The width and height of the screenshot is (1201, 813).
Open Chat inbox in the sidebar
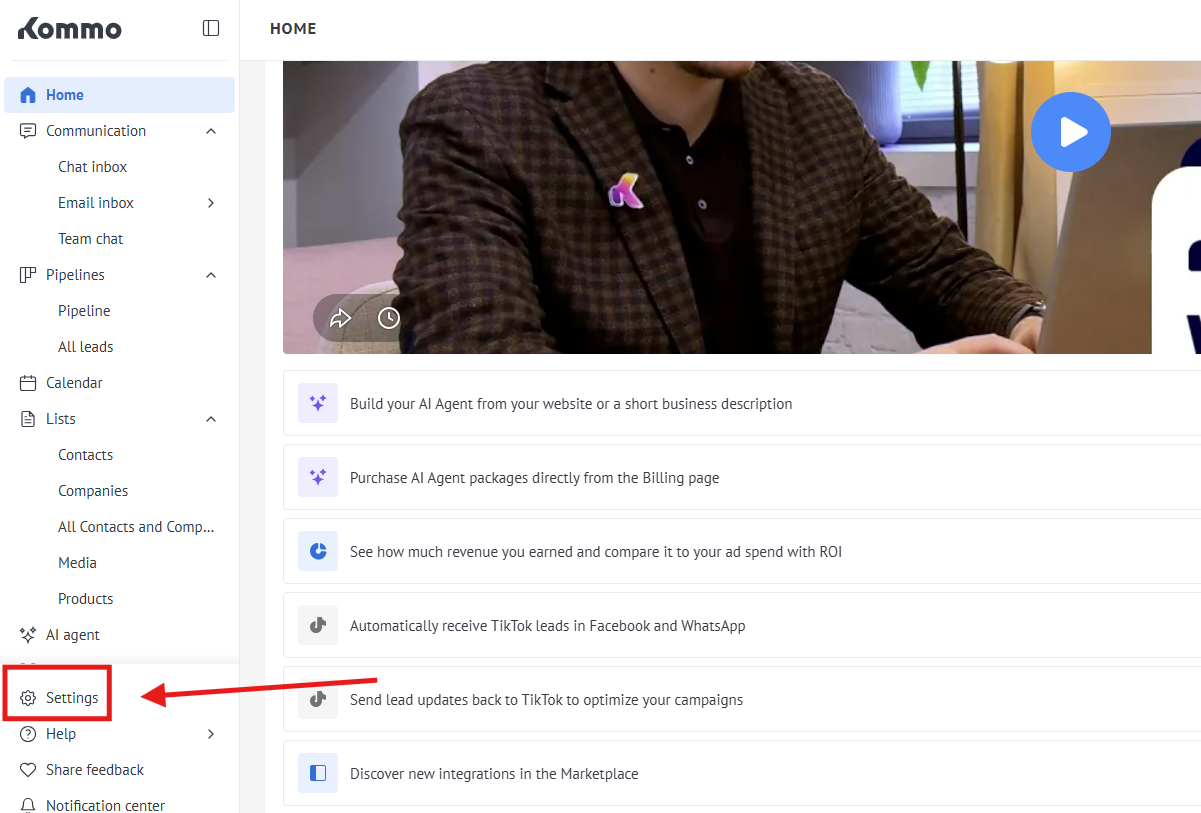tap(93, 167)
